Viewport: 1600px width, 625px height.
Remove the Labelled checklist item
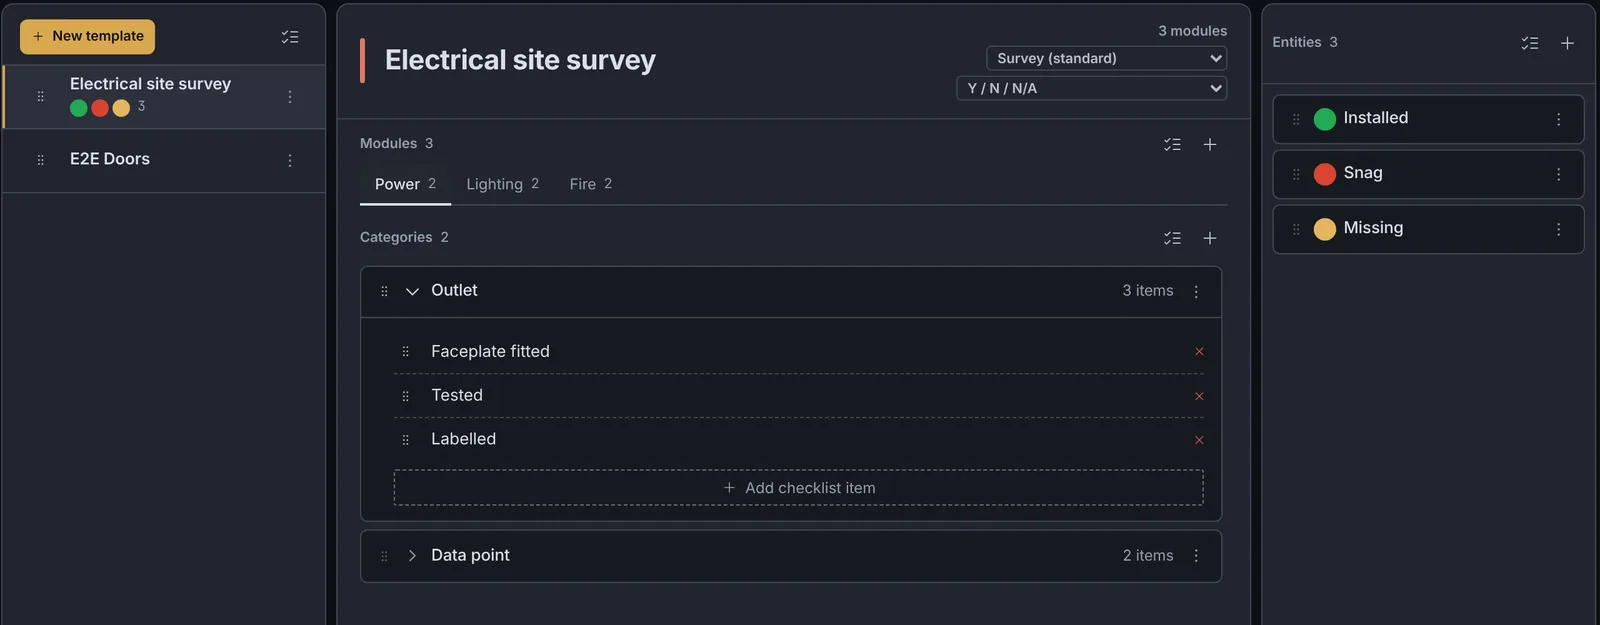[1199, 440]
